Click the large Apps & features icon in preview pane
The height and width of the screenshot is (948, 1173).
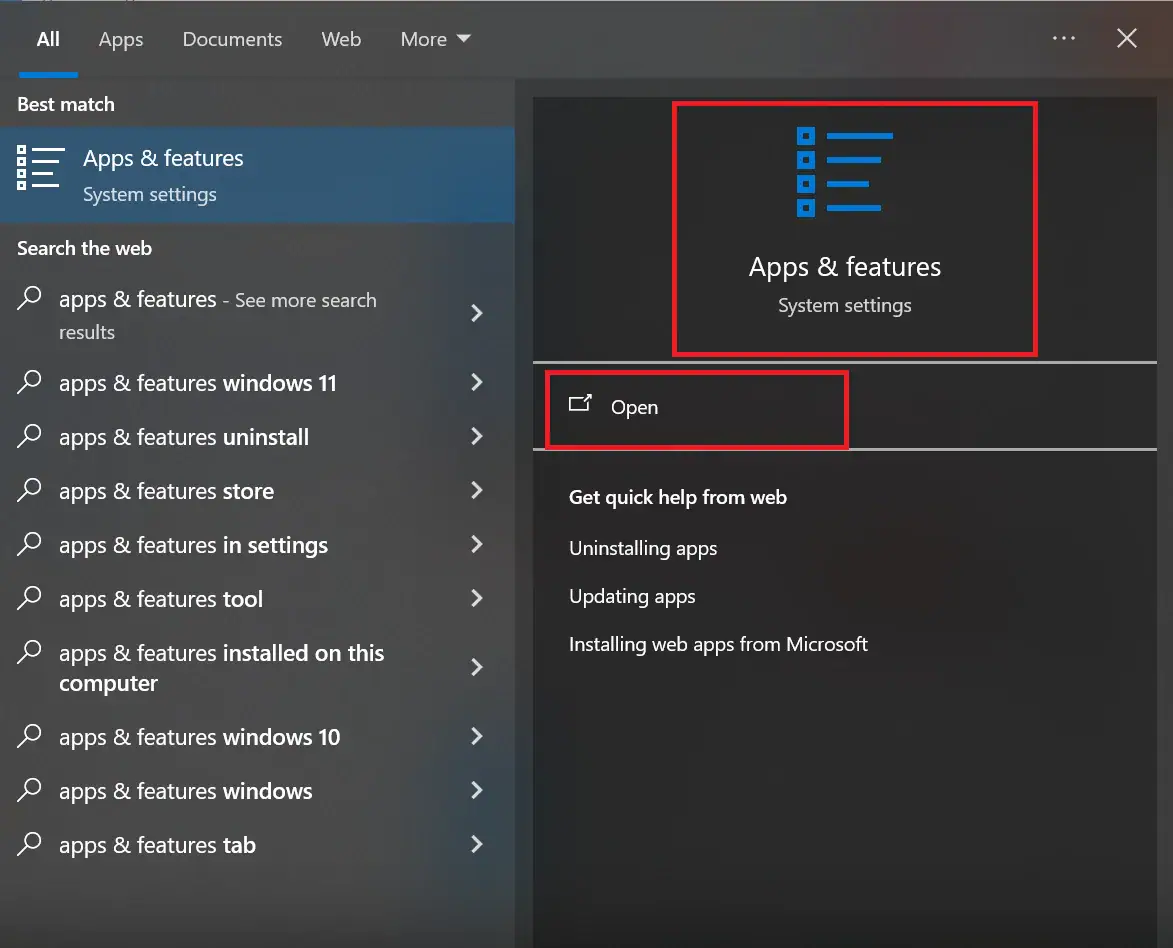[x=844, y=172]
